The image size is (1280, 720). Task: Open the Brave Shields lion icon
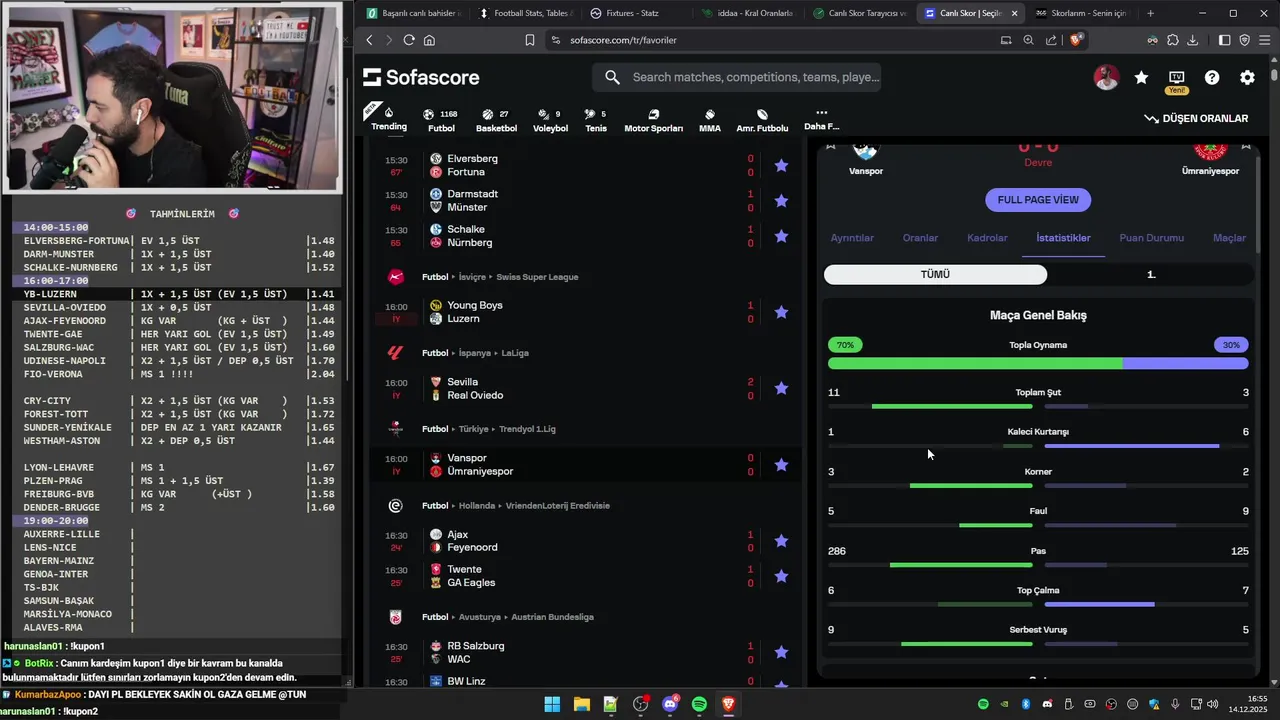pyautogui.click(x=1076, y=40)
